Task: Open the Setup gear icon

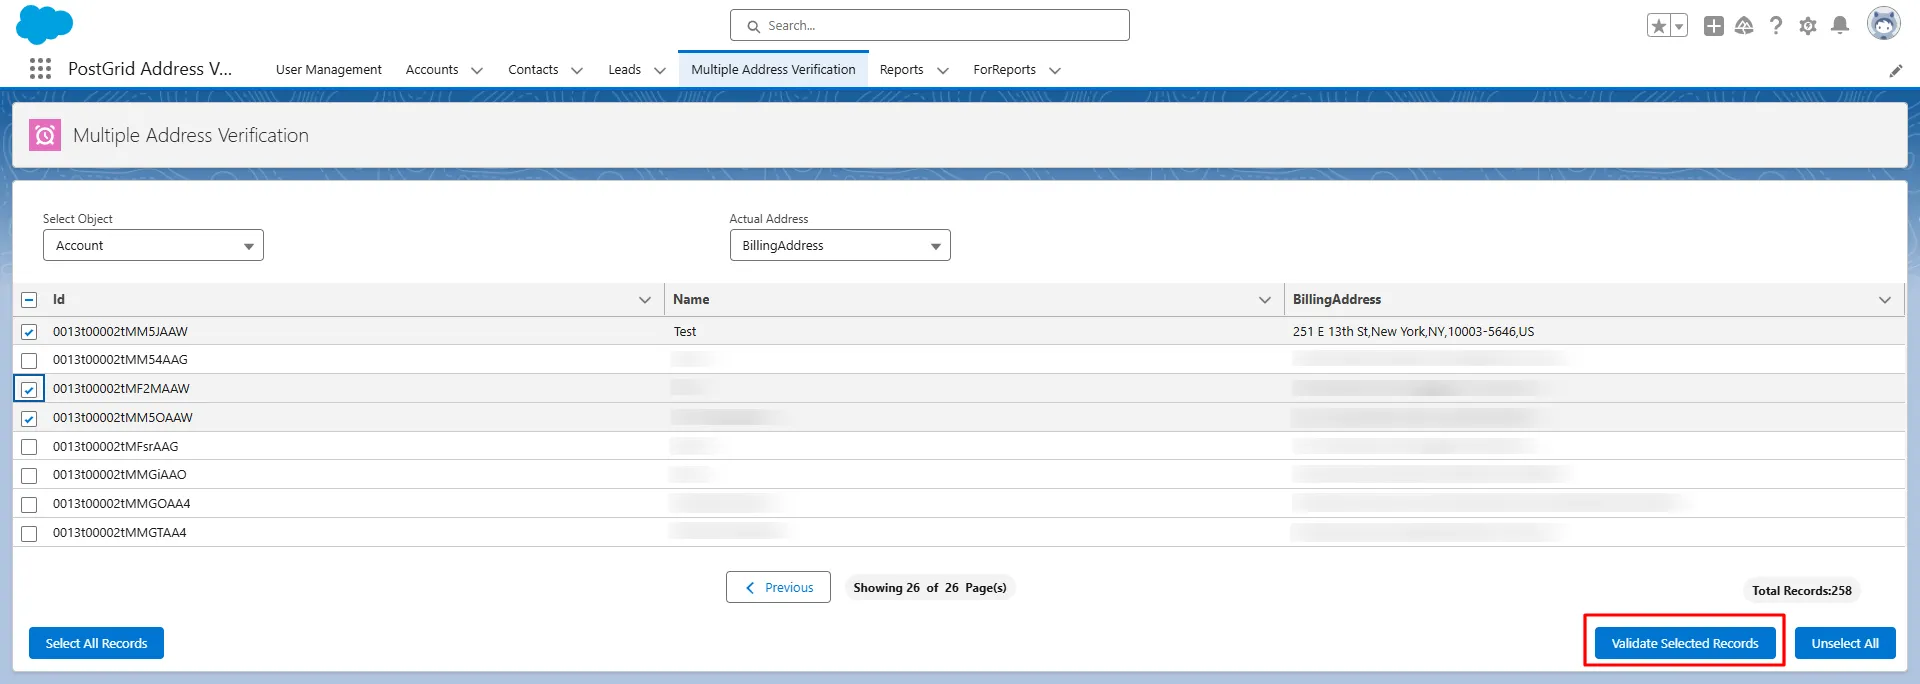Action: [1808, 26]
